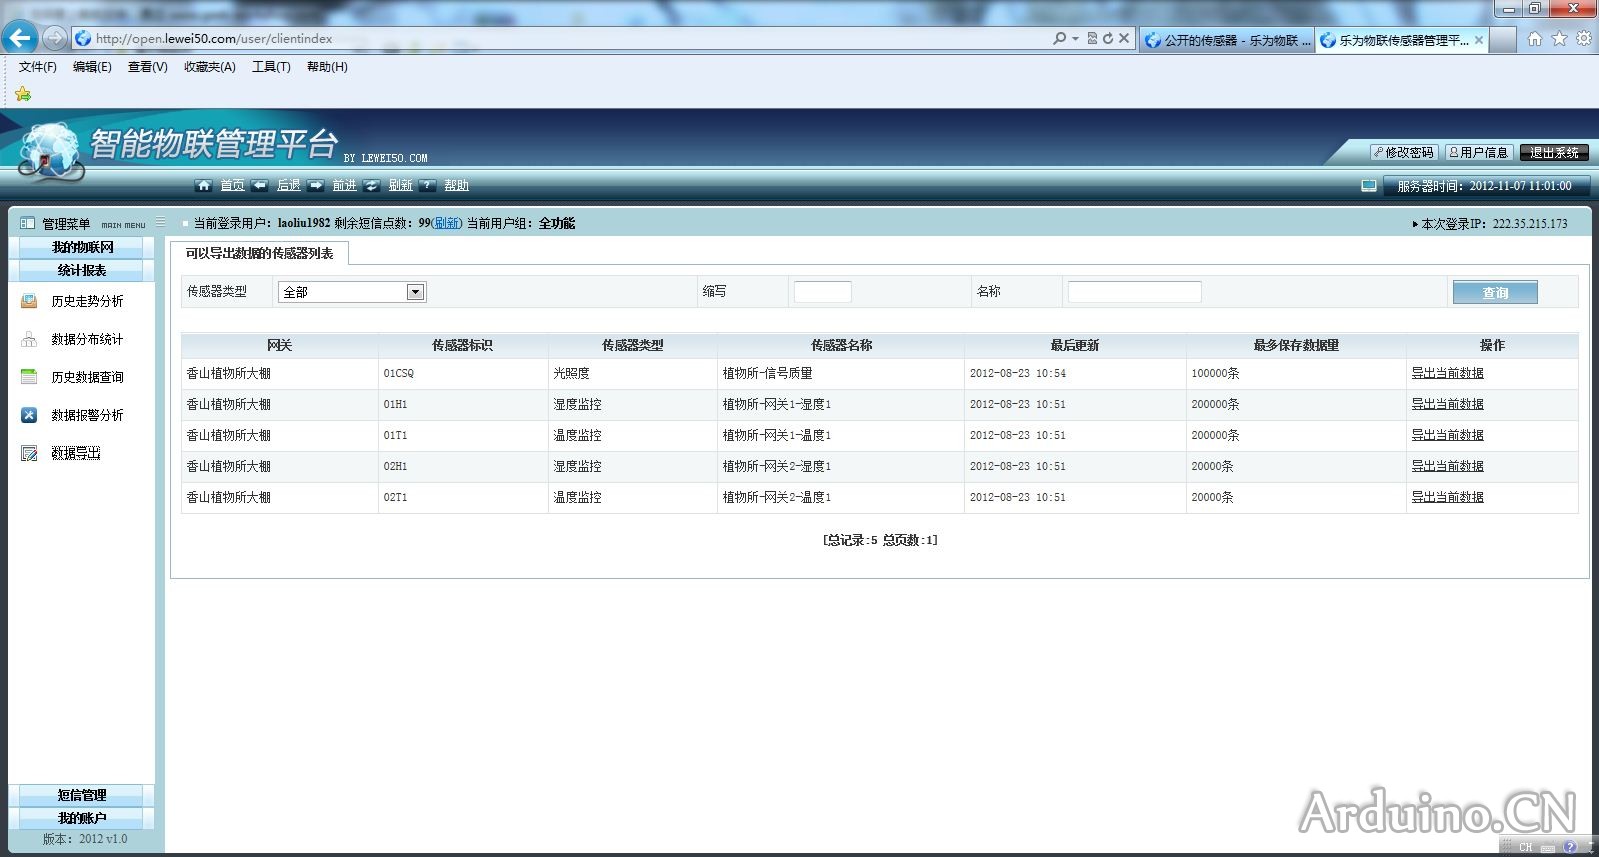1599x857 pixels.
Task: Click the refresh icon beside 刷新
Action: point(372,185)
